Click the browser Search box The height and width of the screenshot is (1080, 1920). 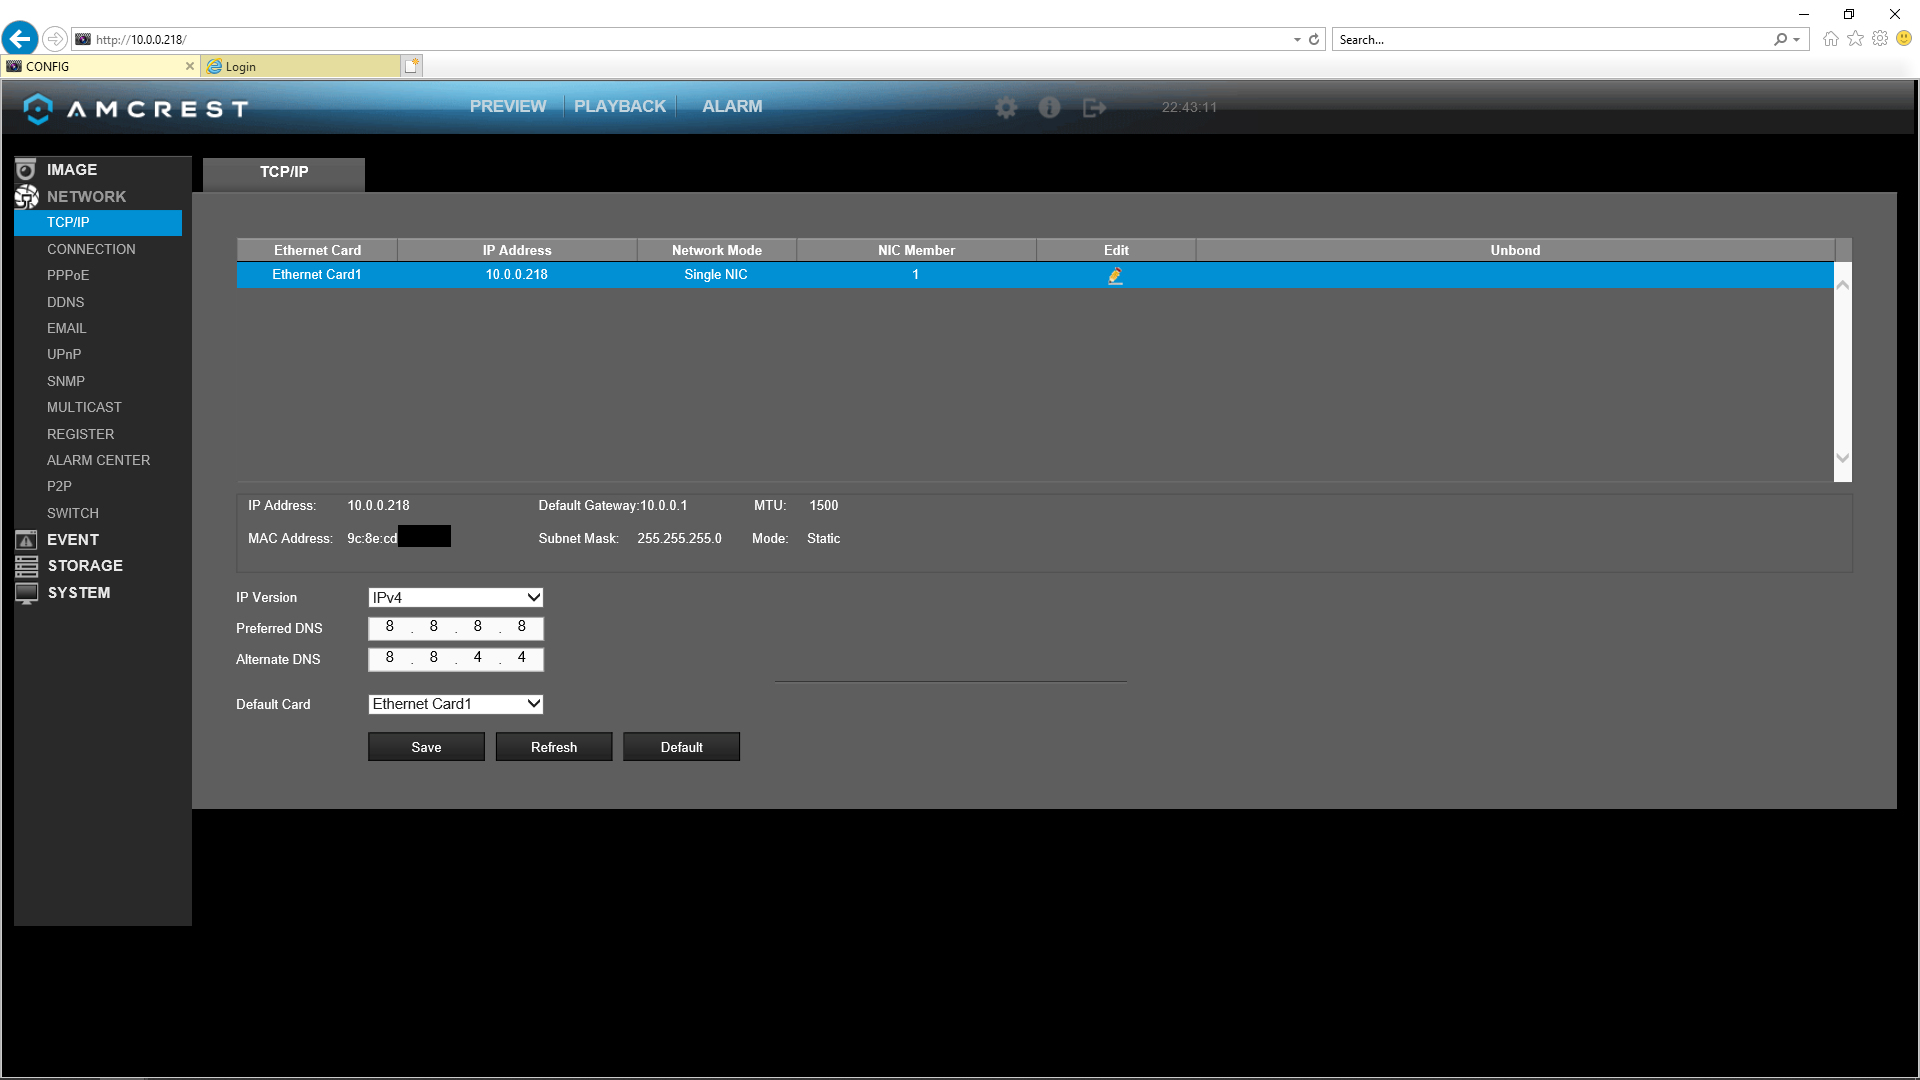(x=1552, y=40)
